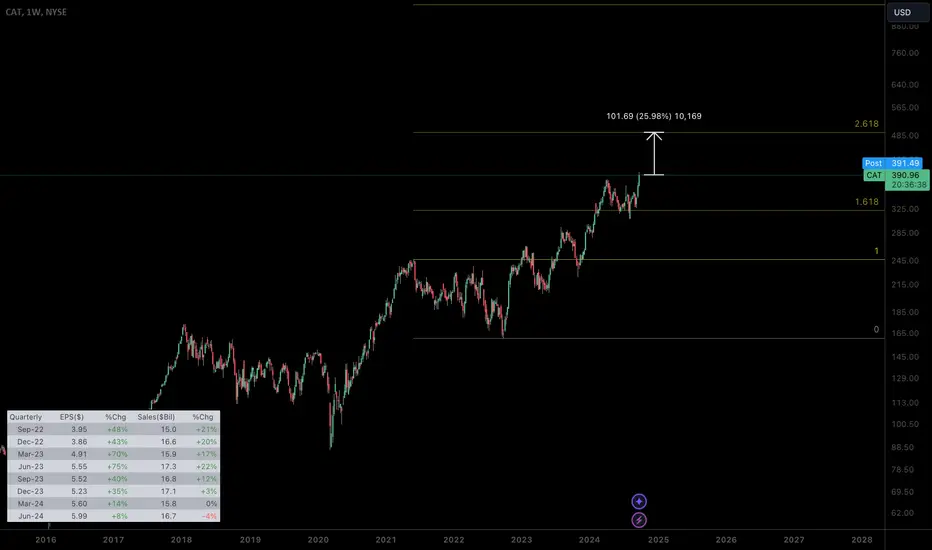Click the +48% EPS change cell

click(117, 429)
